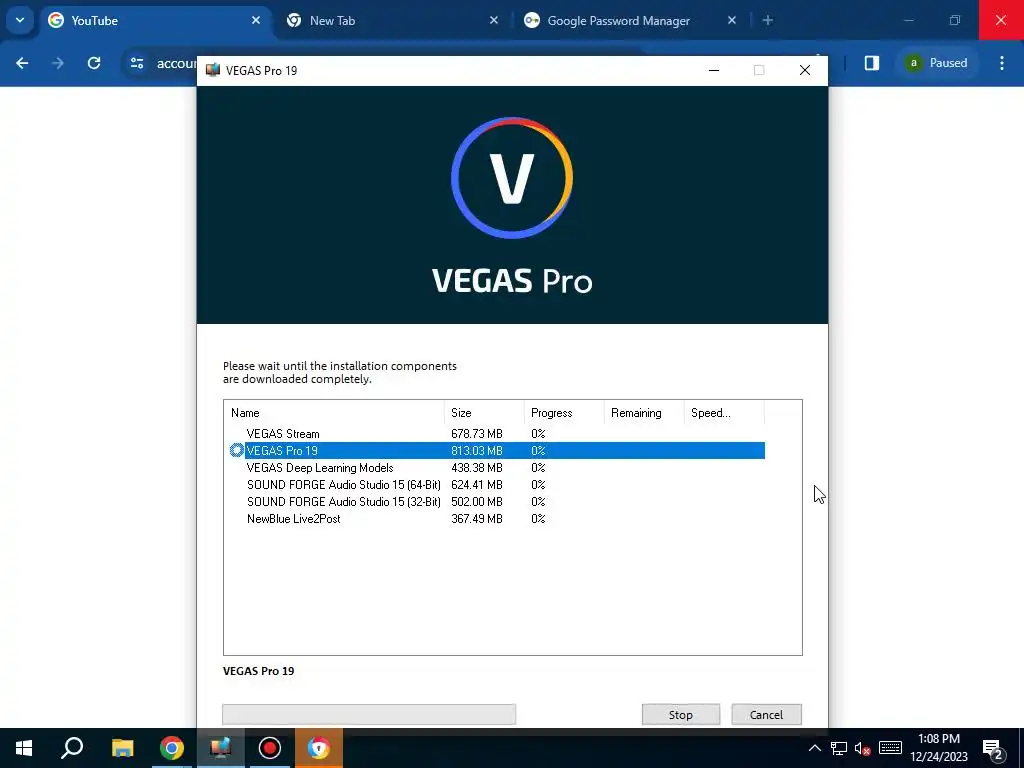
Task: Show hidden system tray icons
Action: point(814,748)
